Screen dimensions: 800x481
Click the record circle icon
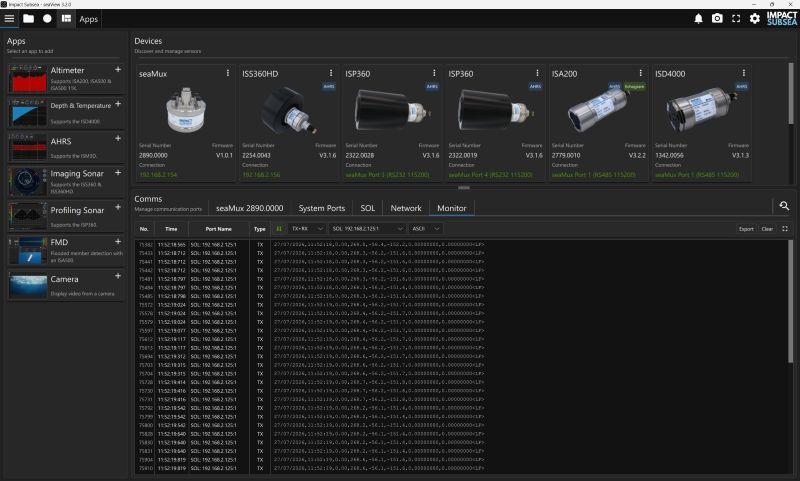click(47, 19)
